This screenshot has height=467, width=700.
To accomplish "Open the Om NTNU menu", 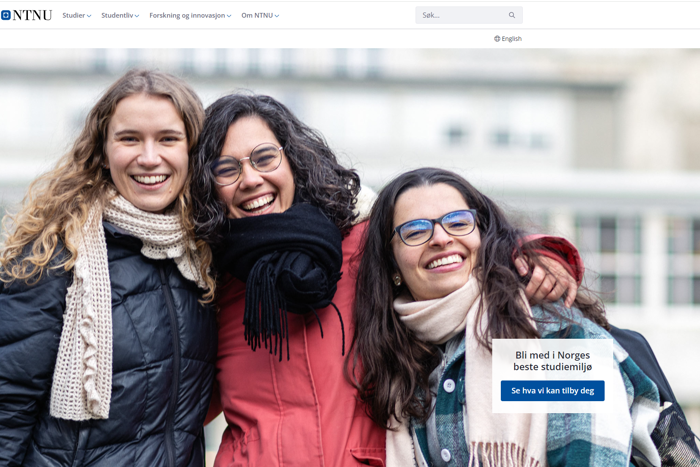I will pos(260,15).
